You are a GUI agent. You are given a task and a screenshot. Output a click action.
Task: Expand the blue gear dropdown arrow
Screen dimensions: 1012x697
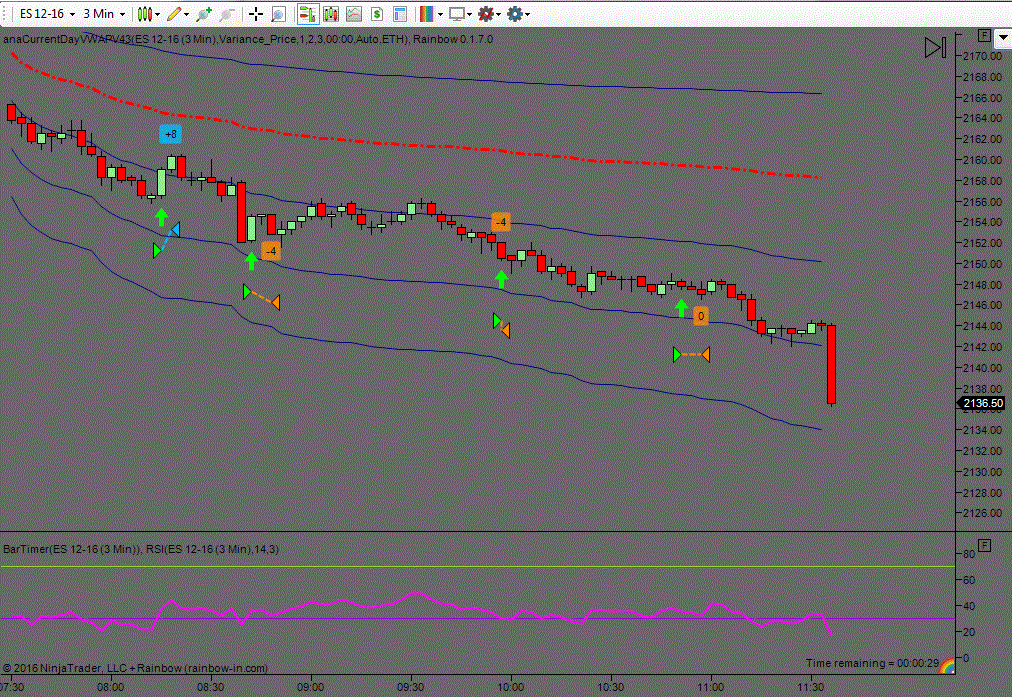(527, 14)
